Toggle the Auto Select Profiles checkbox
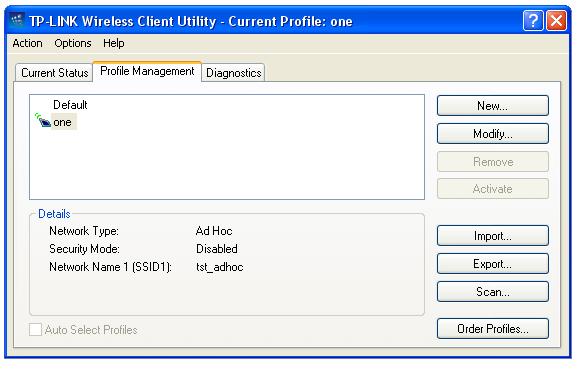The width and height of the screenshot is (578, 367). pos(35,329)
